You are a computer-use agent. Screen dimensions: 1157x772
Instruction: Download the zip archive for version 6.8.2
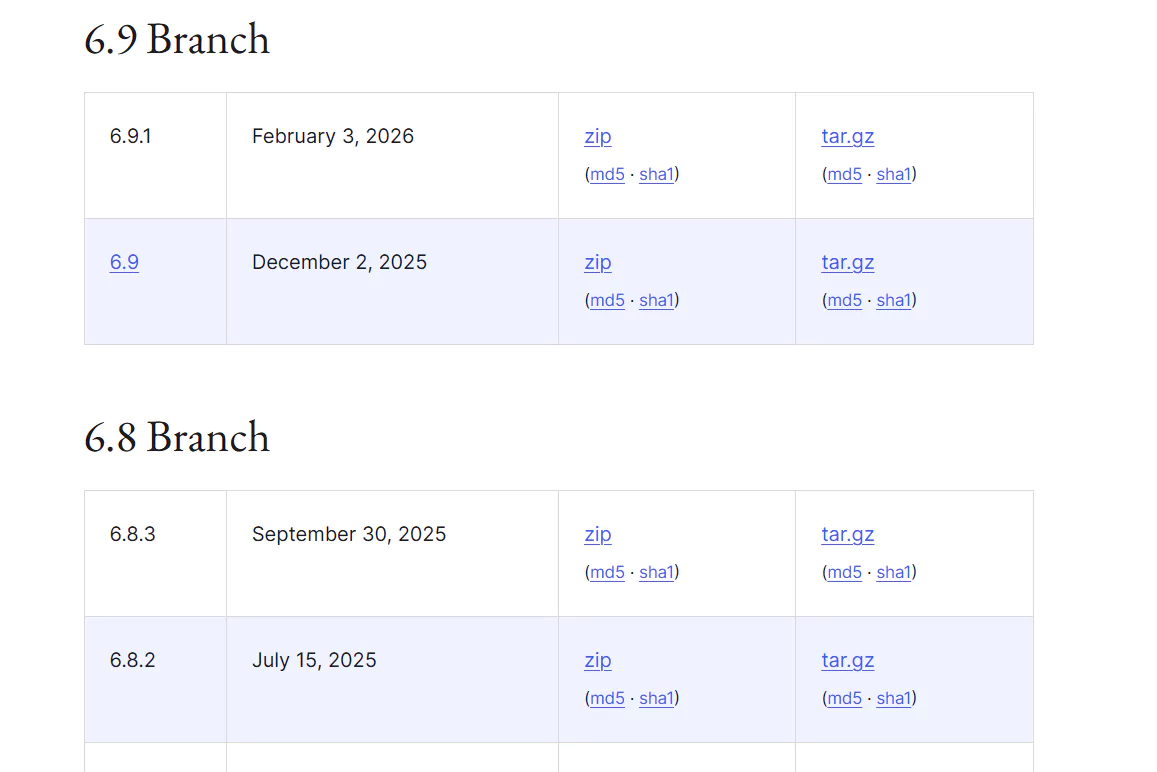(597, 660)
